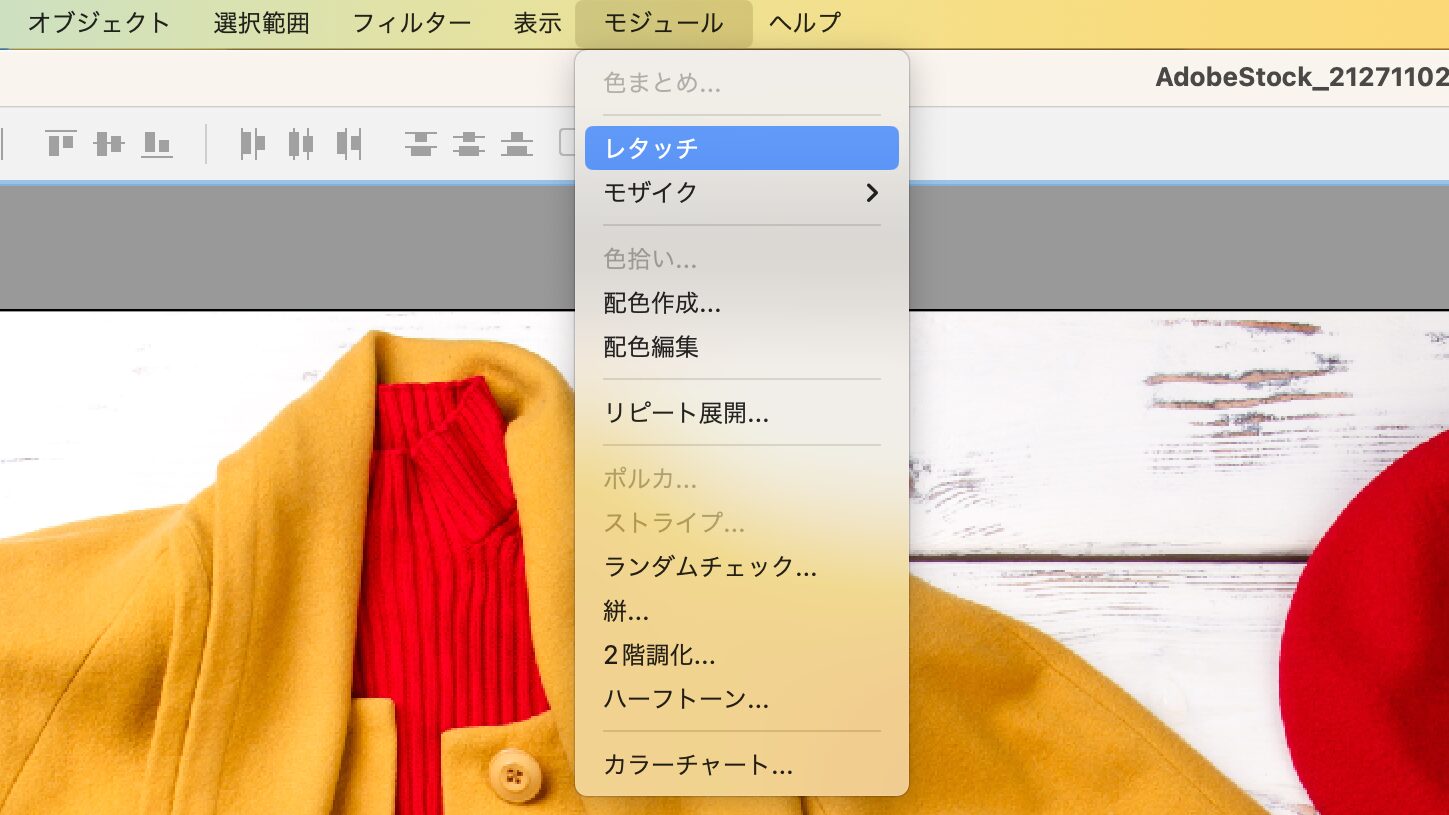1449x815 pixels.
Task: Click the align bottom edges icon
Action: click(156, 144)
